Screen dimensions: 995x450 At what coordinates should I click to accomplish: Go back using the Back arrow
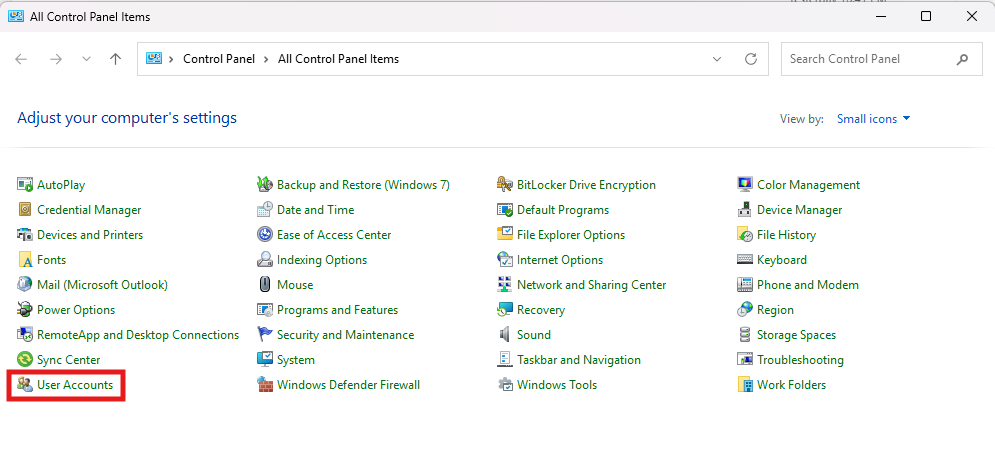(x=21, y=59)
